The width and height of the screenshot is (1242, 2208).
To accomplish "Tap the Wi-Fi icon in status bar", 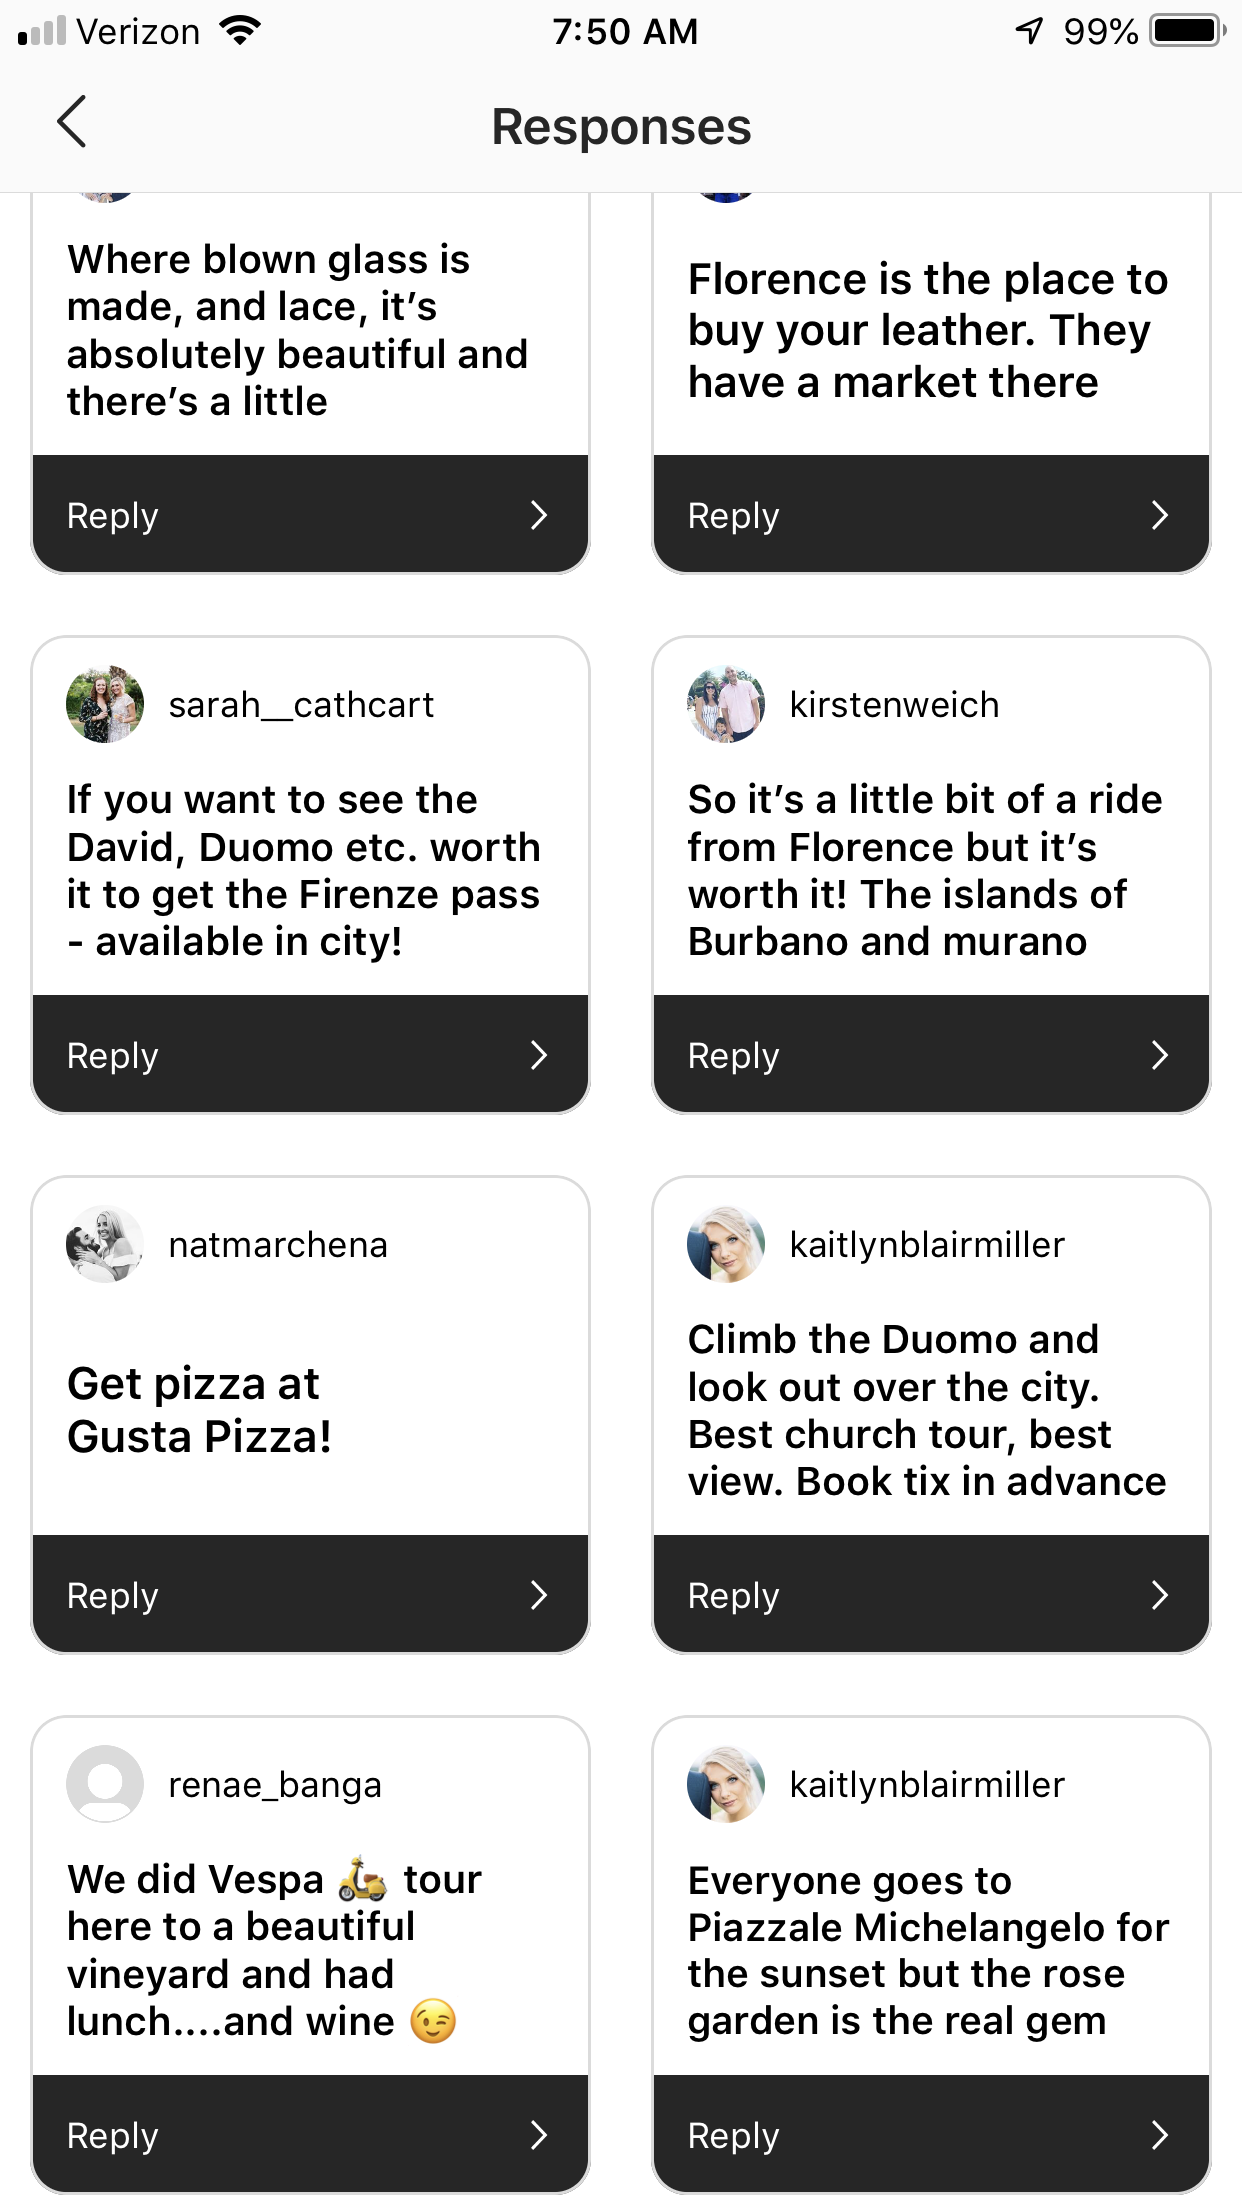I will click(240, 31).
